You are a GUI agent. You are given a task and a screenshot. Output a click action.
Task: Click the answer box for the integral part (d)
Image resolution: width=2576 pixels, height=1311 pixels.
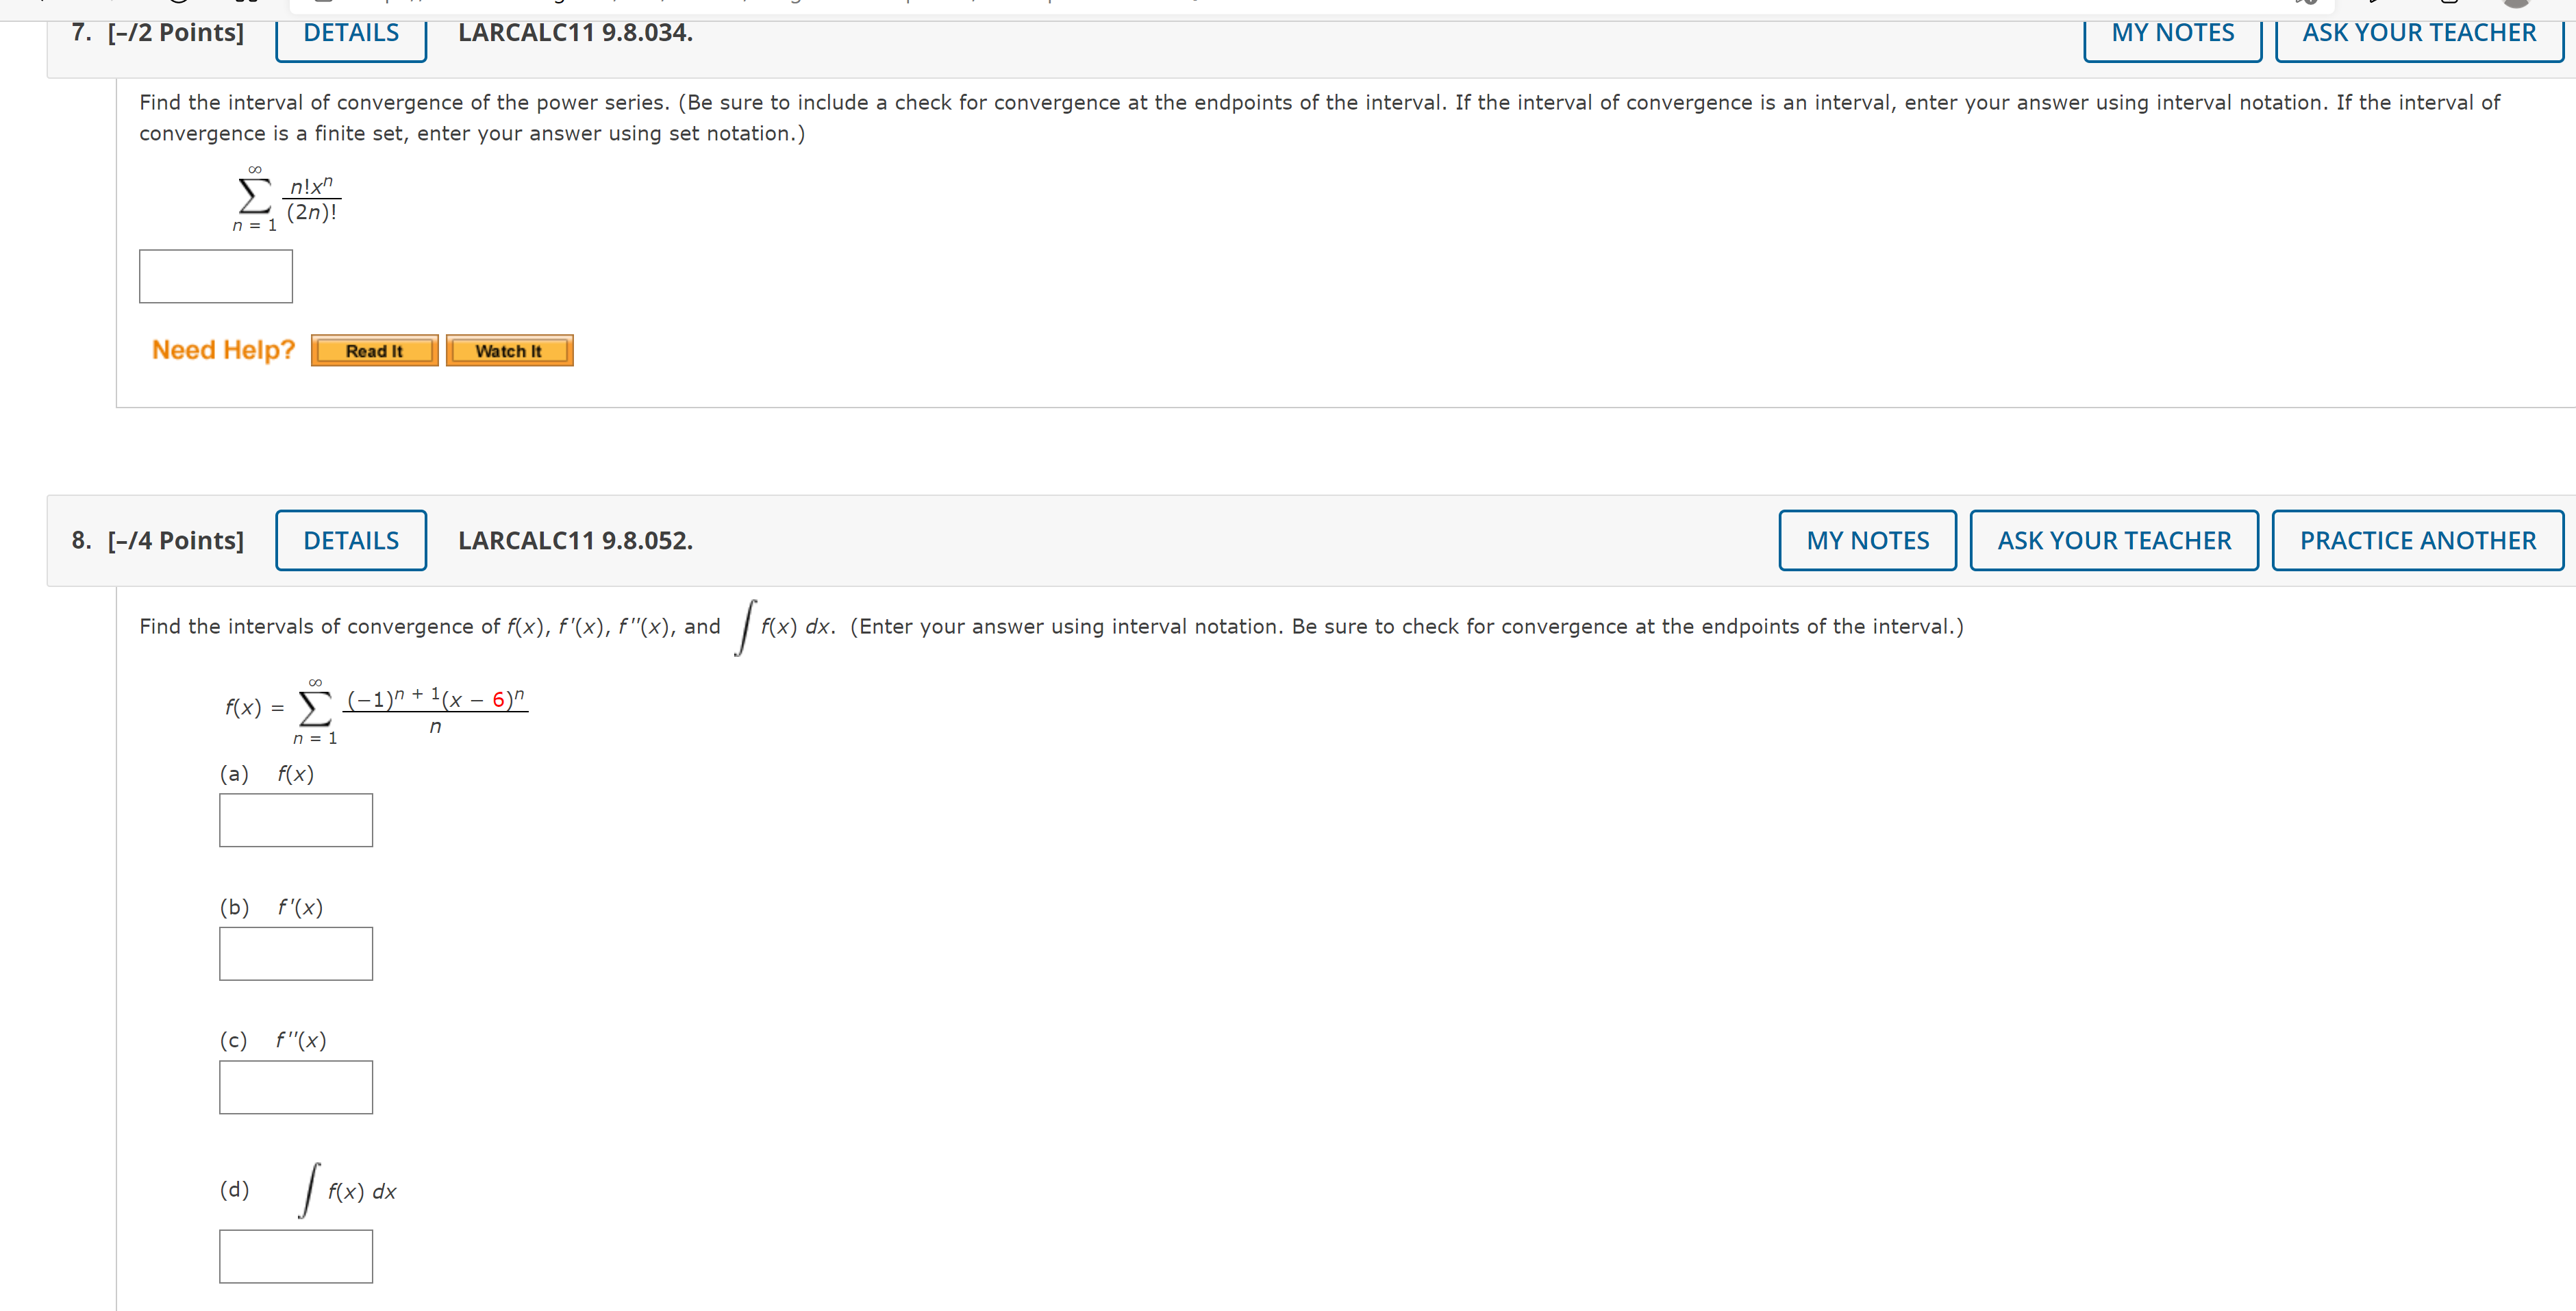(x=295, y=1255)
